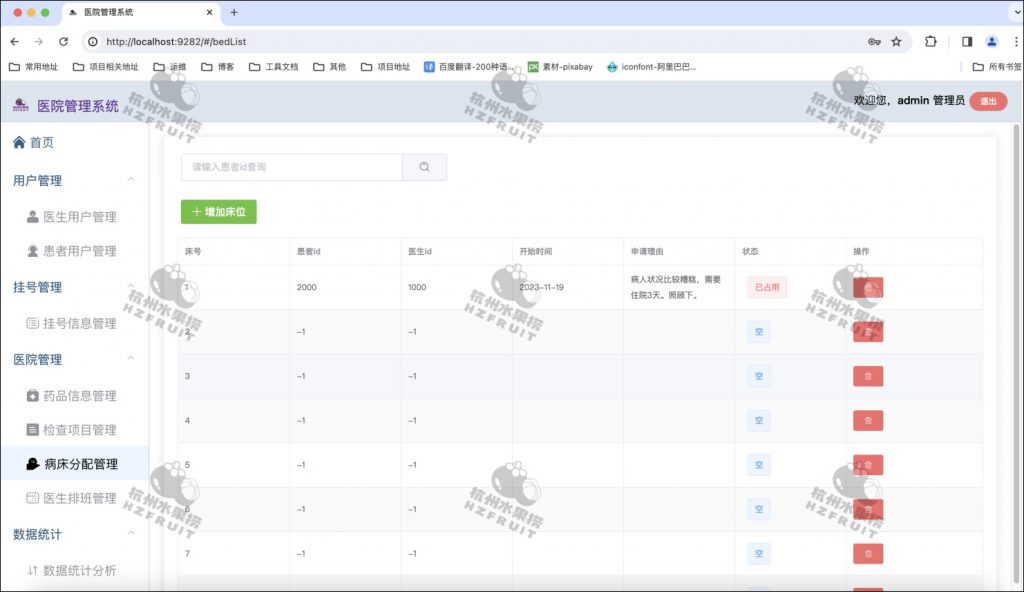Reload the page with browser refresh icon

(x=64, y=42)
